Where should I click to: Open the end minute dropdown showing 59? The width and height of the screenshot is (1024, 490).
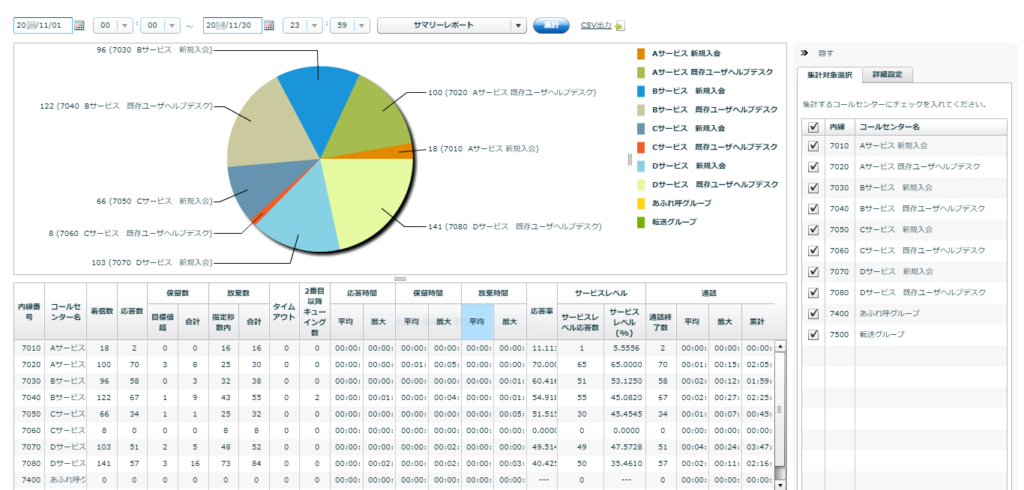point(350,25)
